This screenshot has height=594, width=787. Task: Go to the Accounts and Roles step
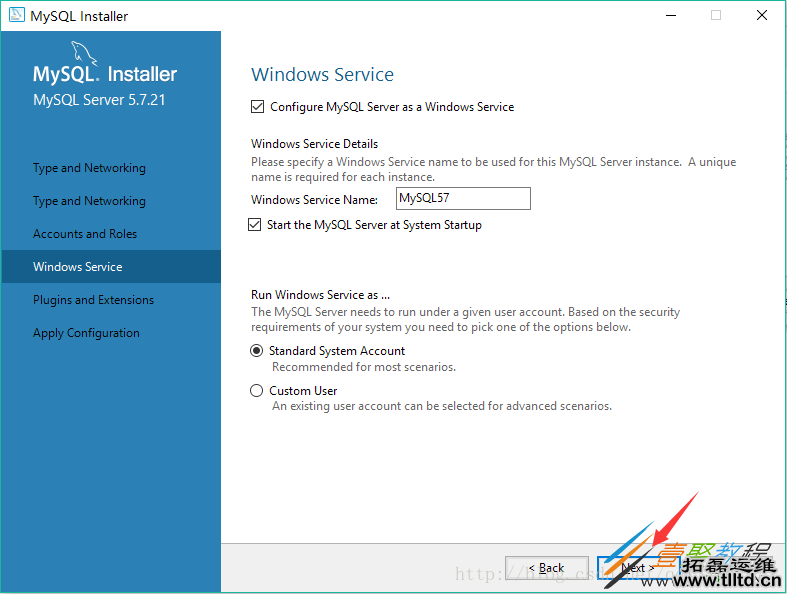[x=85, y=233]
